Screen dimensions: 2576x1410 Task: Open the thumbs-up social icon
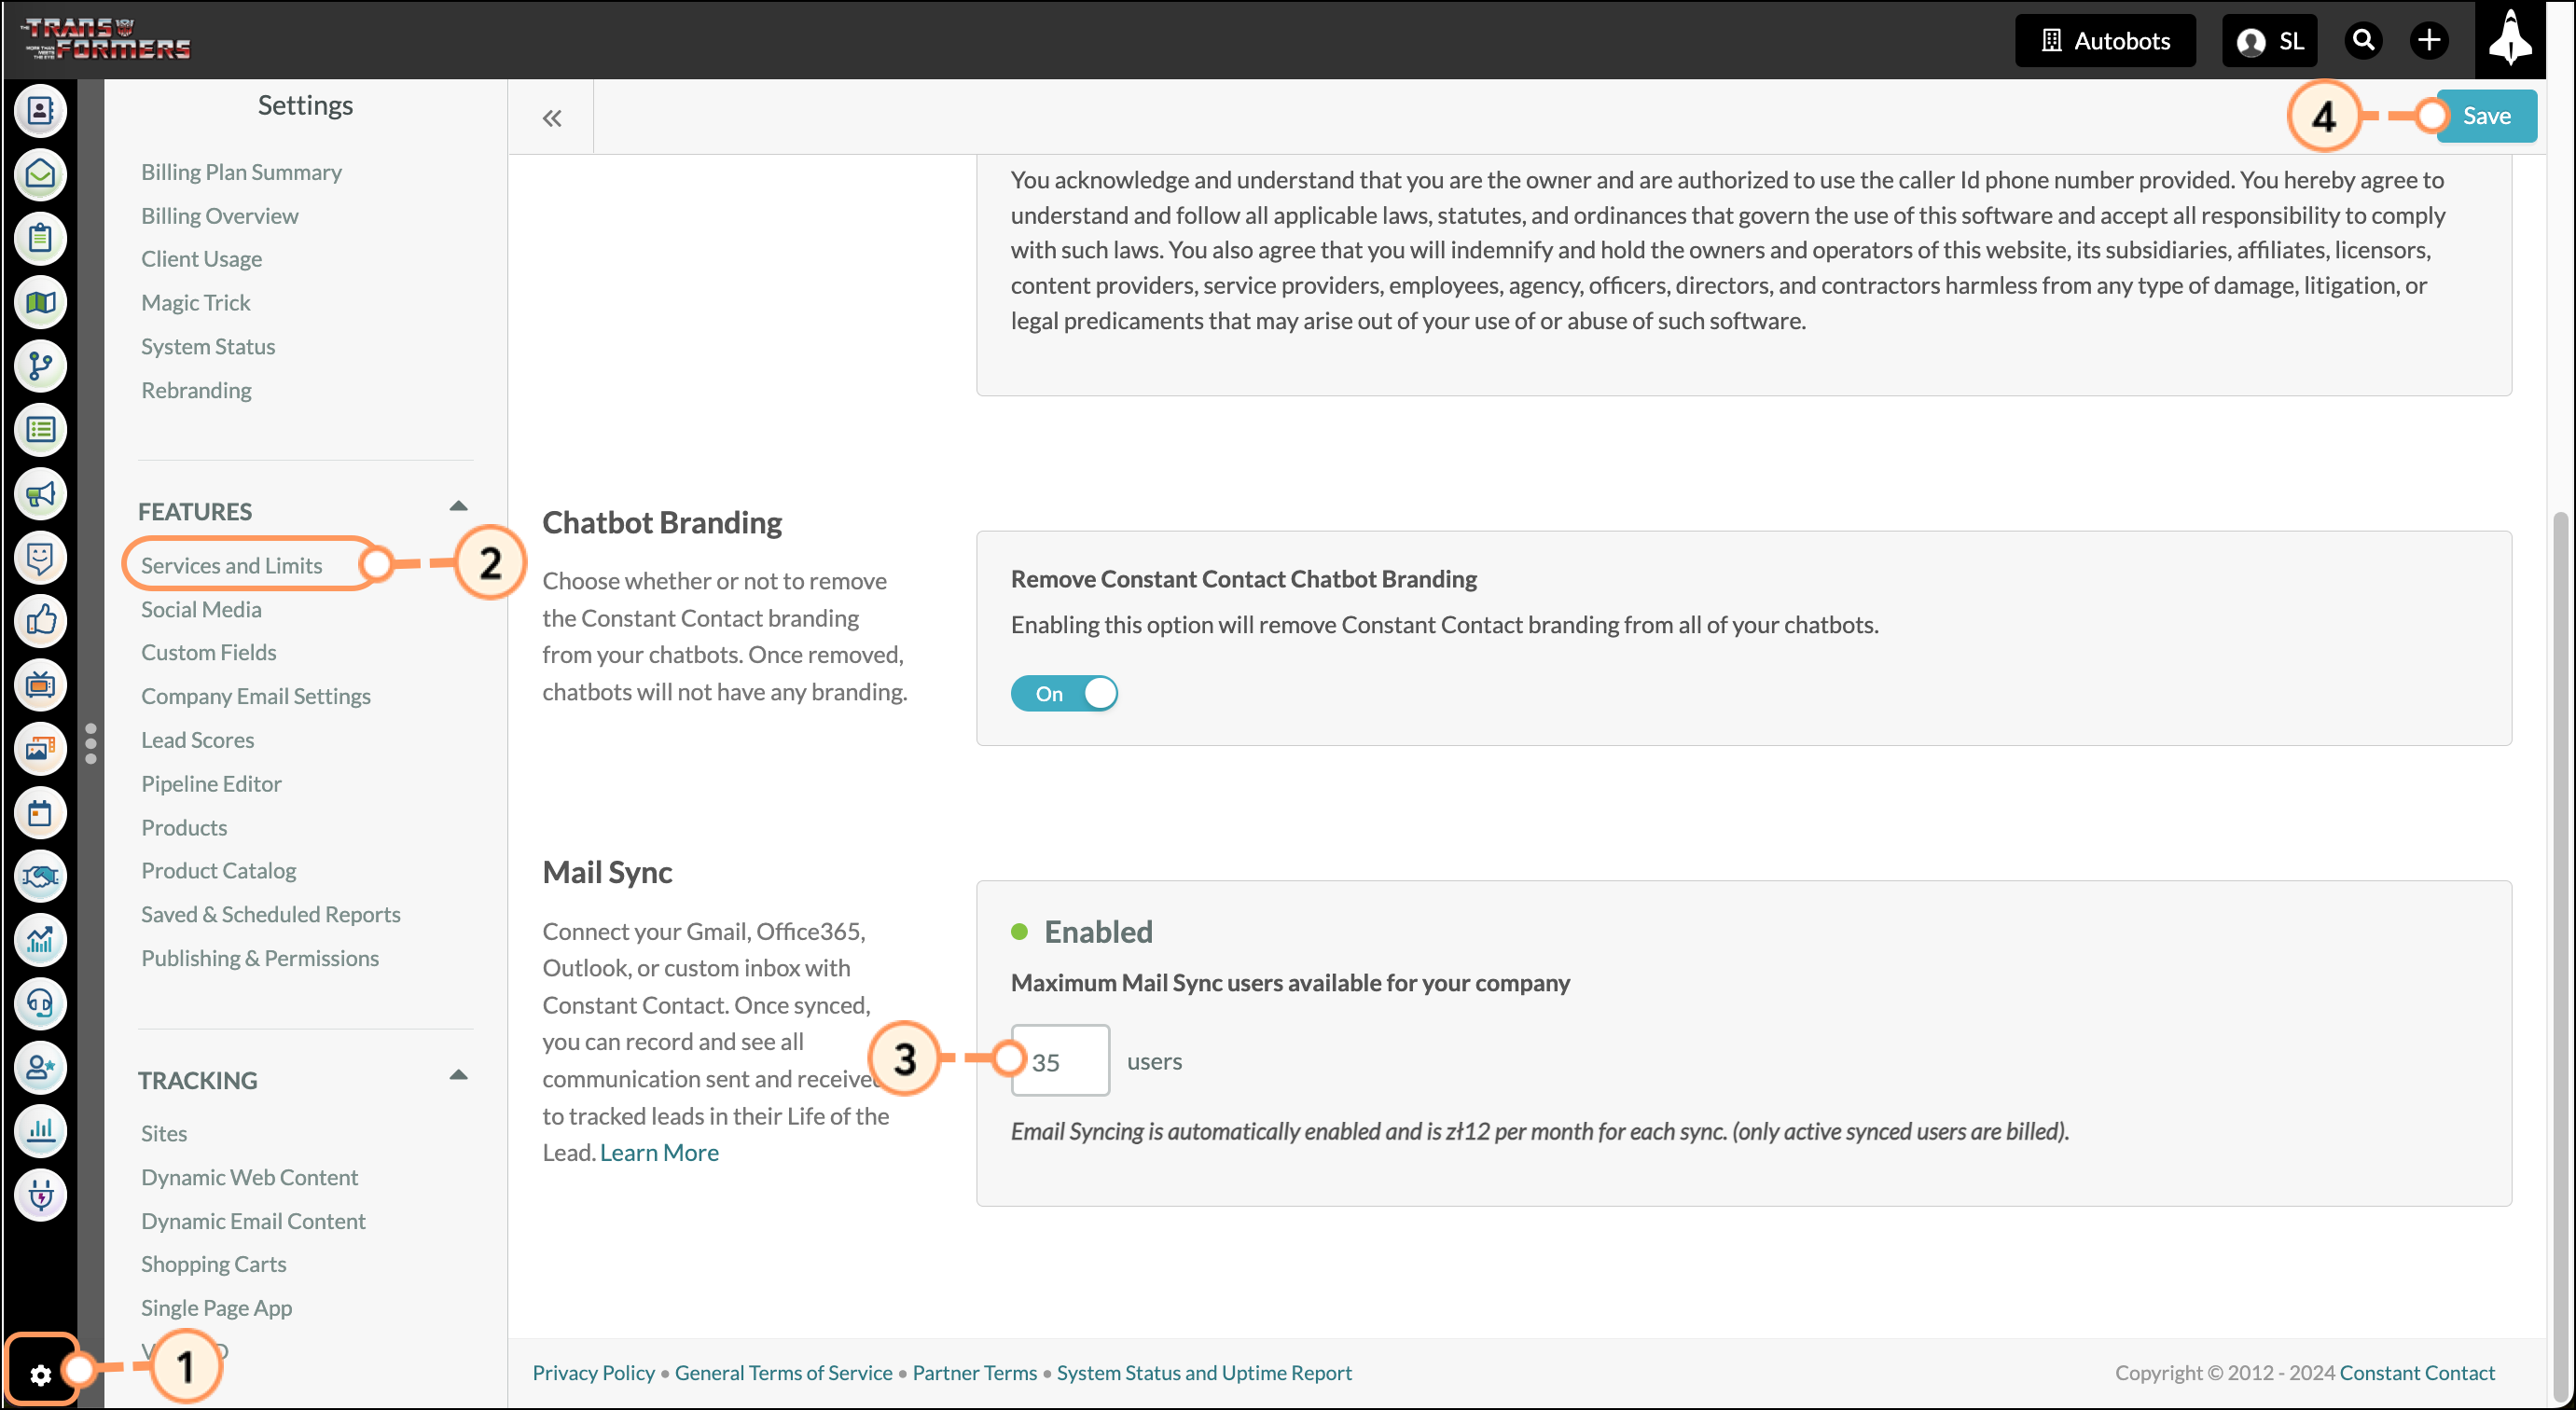click(x=40, y=621)
